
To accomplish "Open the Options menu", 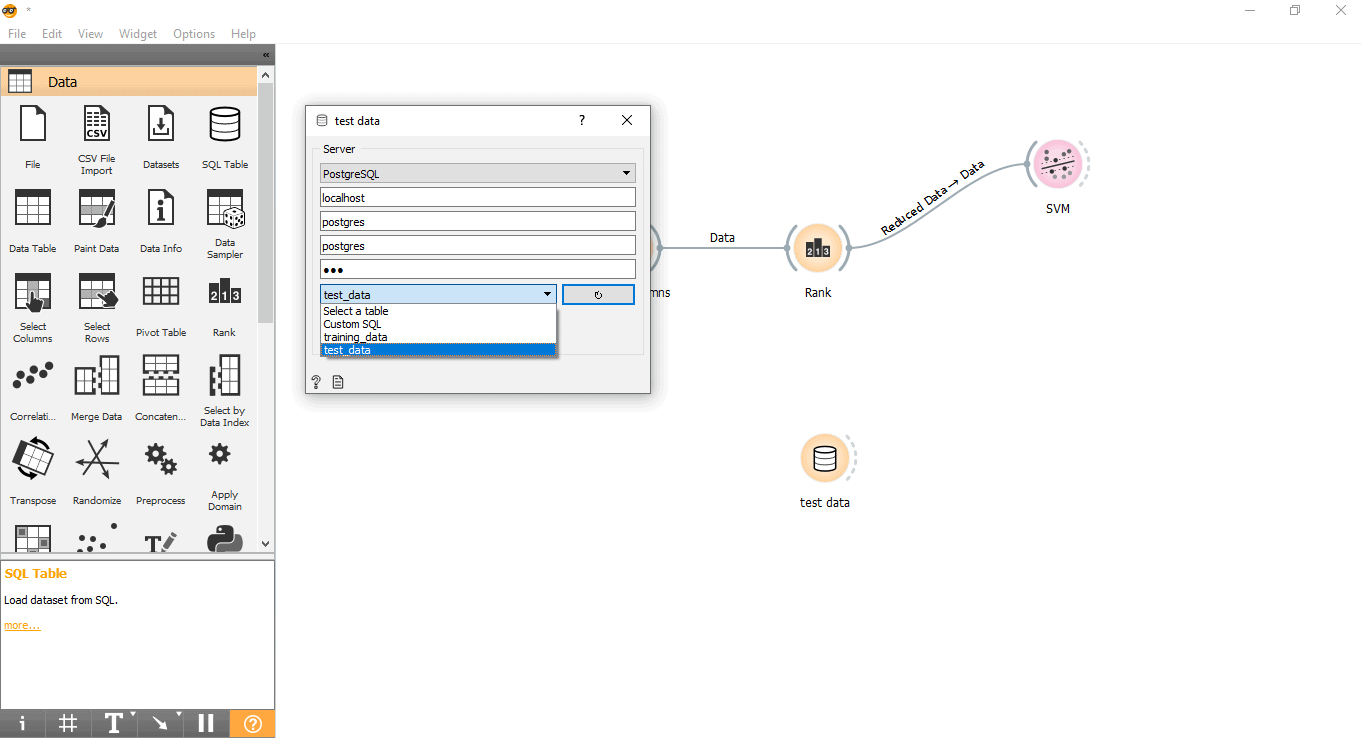I will click(194, 34).
